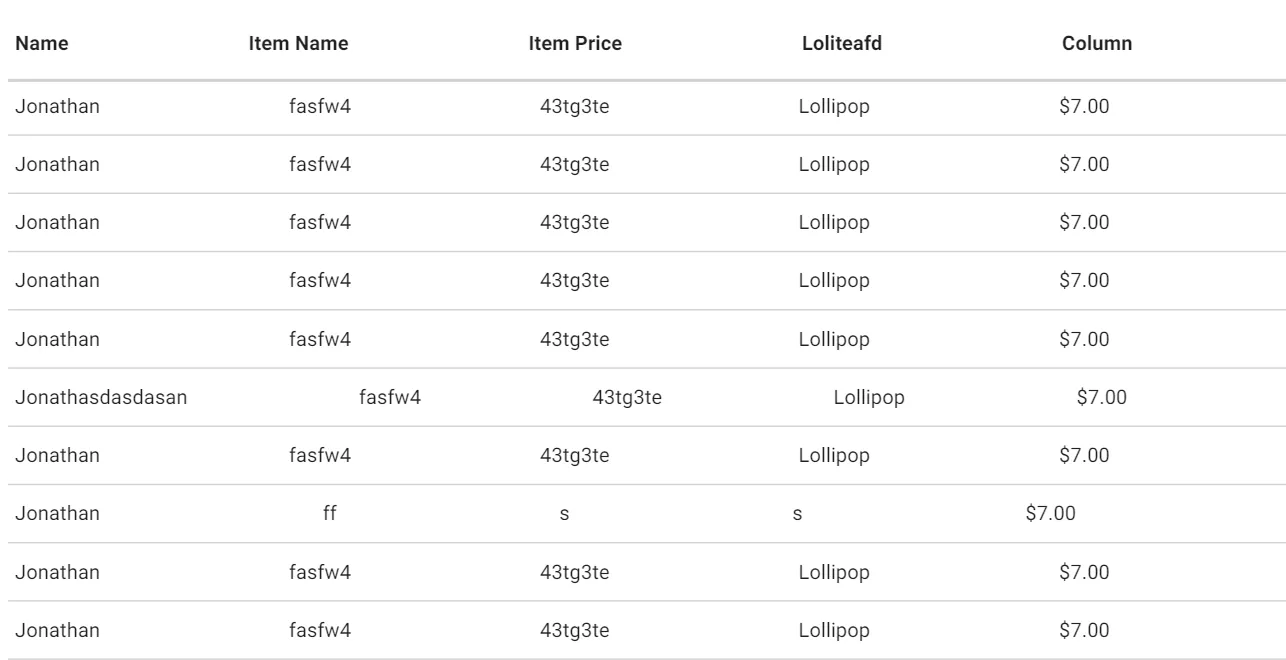The image size is (1286, 660).
Task: Click Jonathan in the first table row
Action: [x=57, y=104]
